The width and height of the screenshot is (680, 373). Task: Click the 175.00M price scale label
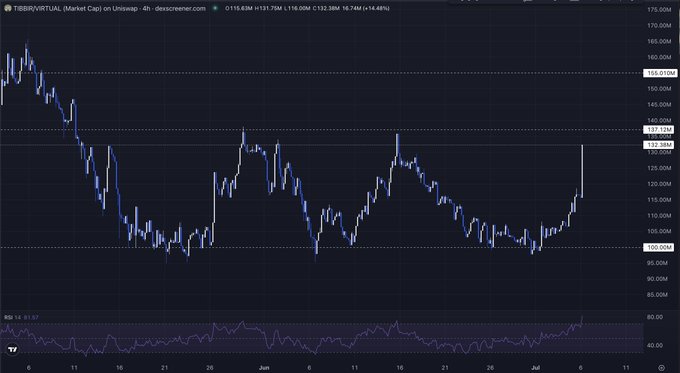[x=659, y=10]
